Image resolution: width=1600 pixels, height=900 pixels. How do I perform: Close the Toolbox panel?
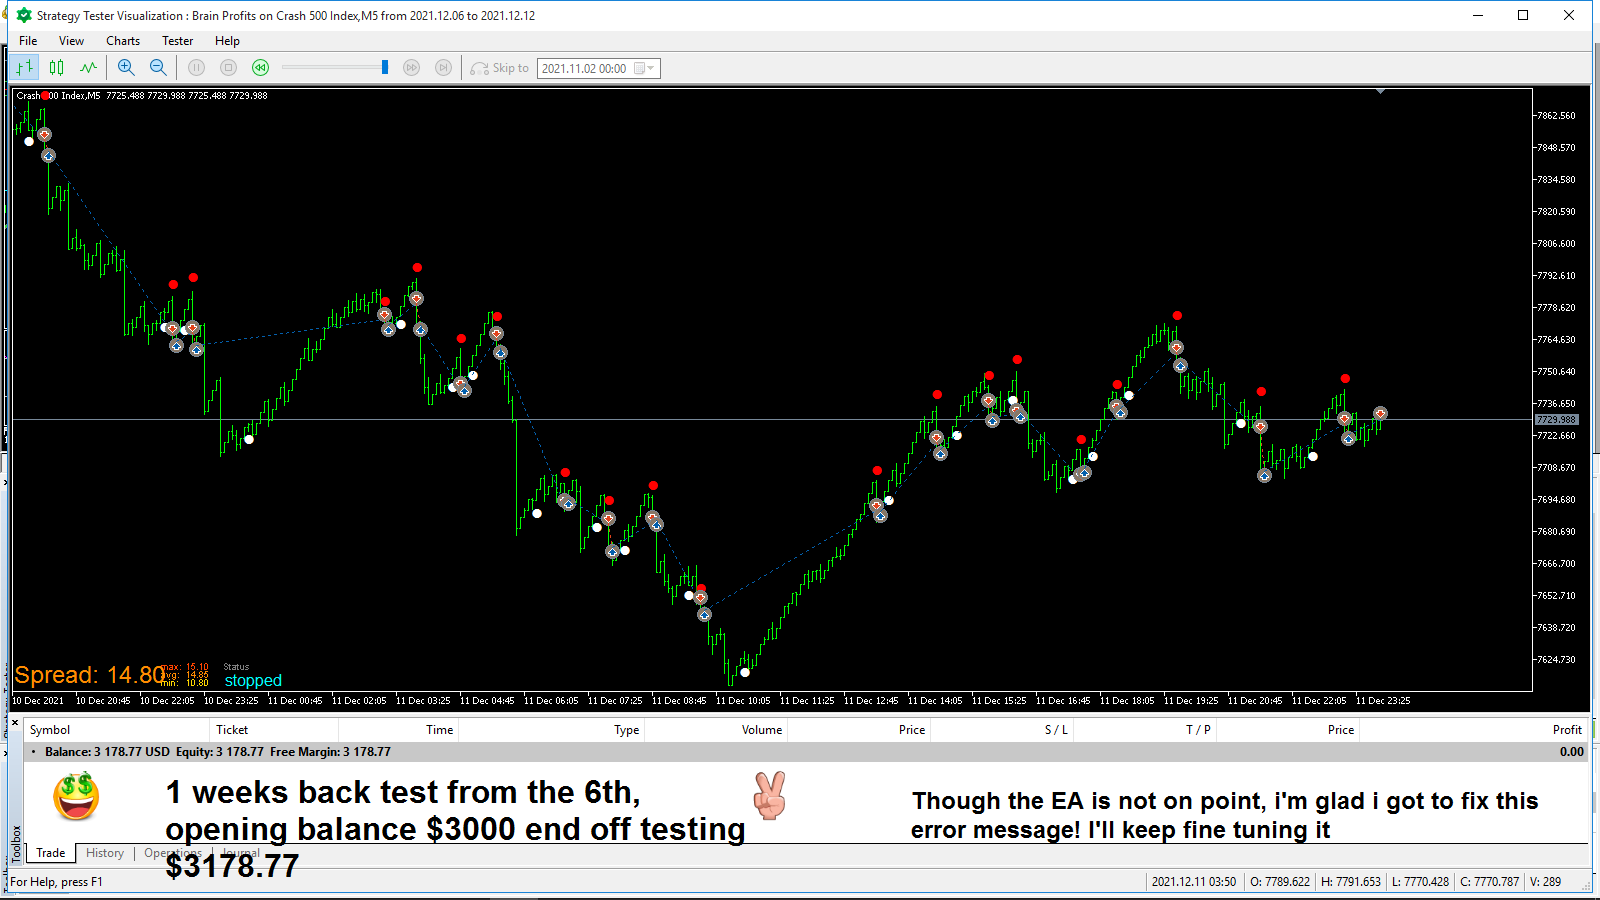pyautogui.click(x=15, y=723)
